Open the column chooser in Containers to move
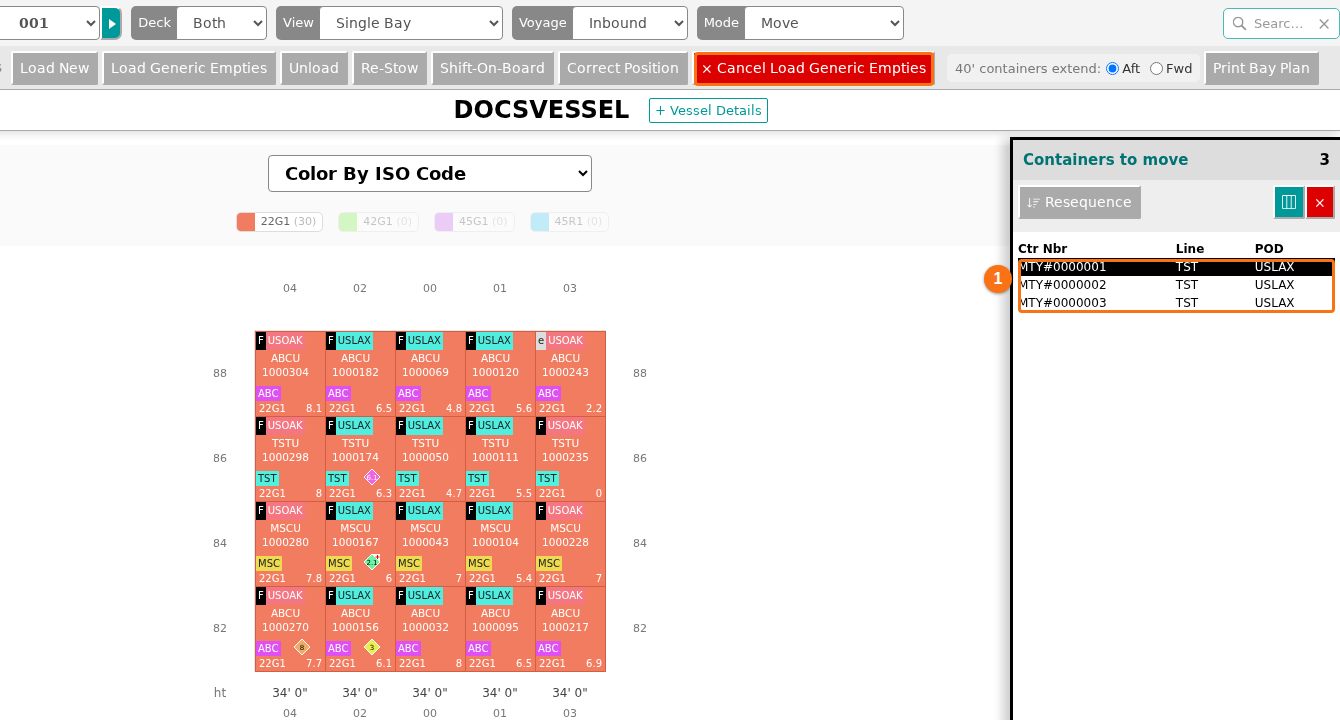Screen dimensions: 1340x720 click(1289, 202)
